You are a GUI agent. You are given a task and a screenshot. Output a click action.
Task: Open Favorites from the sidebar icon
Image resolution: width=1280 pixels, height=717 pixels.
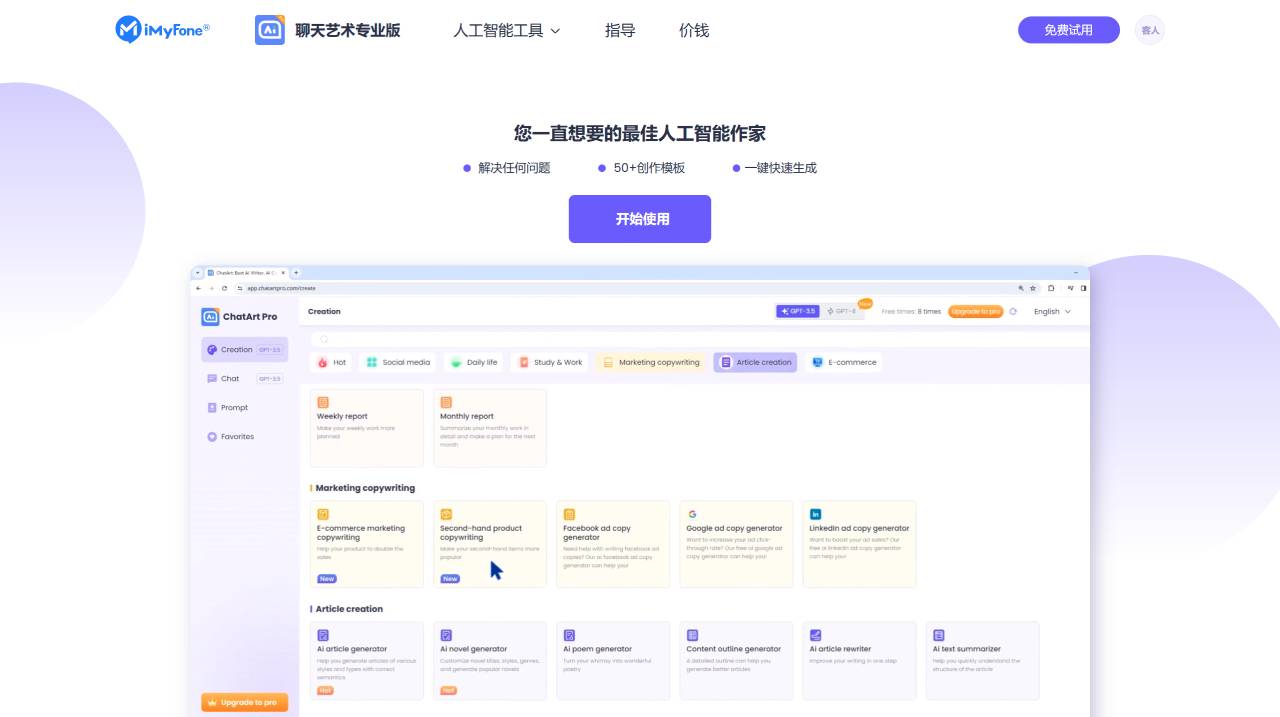pos(211,436)
